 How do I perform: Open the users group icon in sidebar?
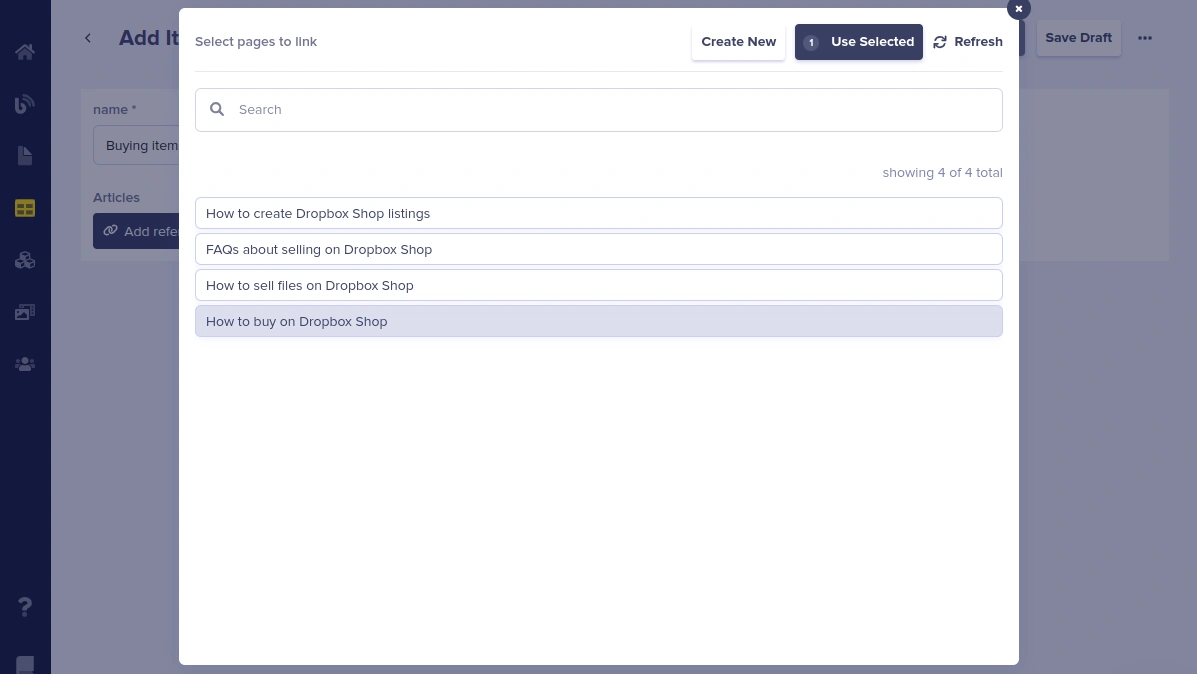(x=24, y=364)
